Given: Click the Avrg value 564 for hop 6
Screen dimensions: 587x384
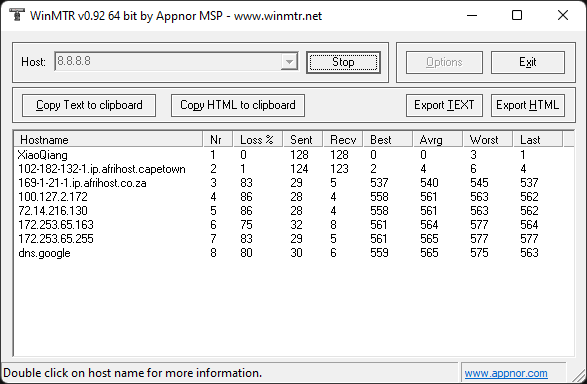Looking at the screenshot, I should [429, 225].
